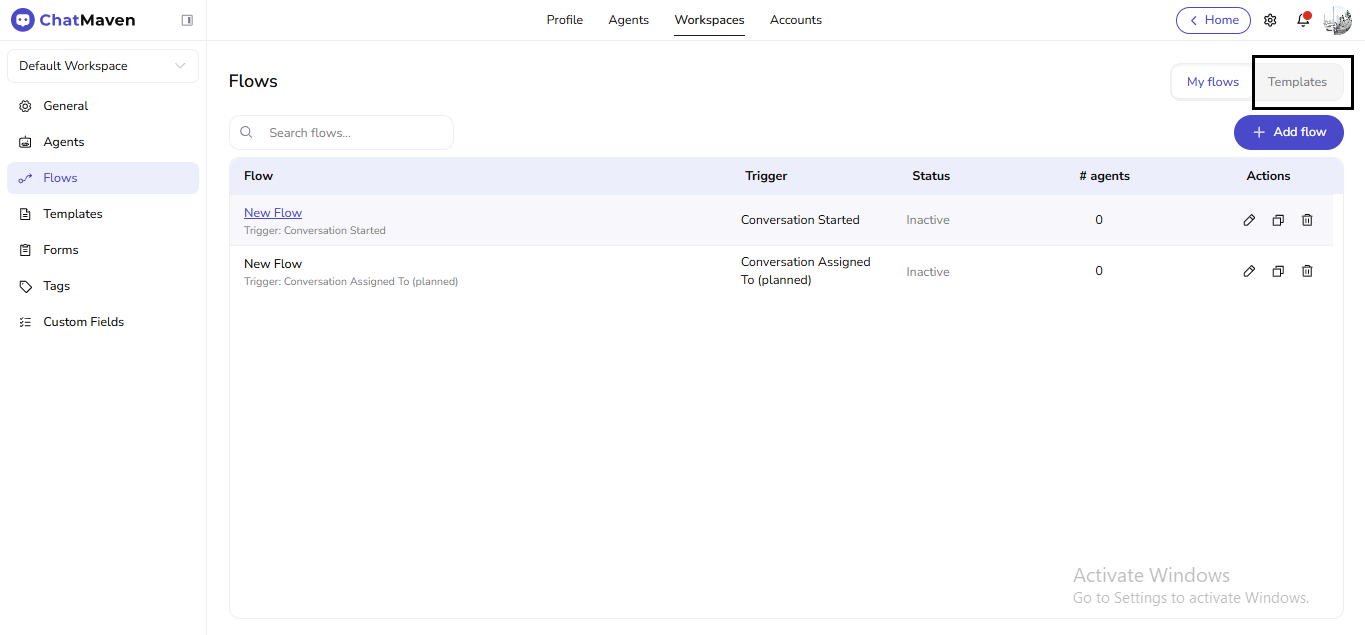Viewport: 1365px width, 635px height.
Task: Open the Templates section from the sidebar
Action: [x=72, y=213]
